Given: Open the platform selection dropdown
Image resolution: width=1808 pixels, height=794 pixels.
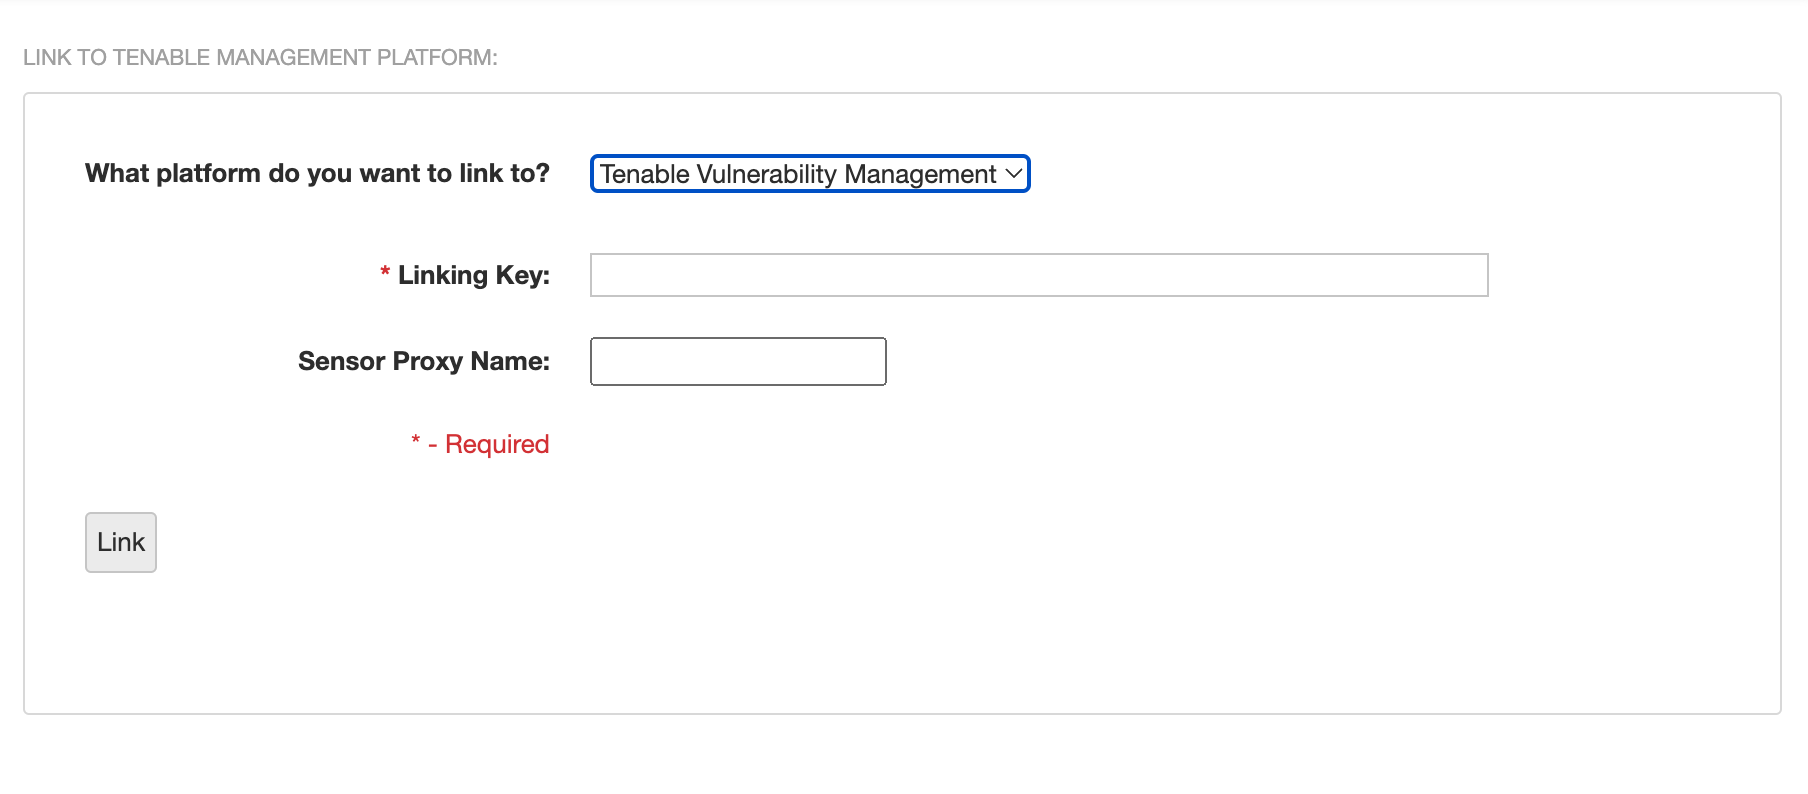Looking at the screenshot, I should click(x=809, y=174).
